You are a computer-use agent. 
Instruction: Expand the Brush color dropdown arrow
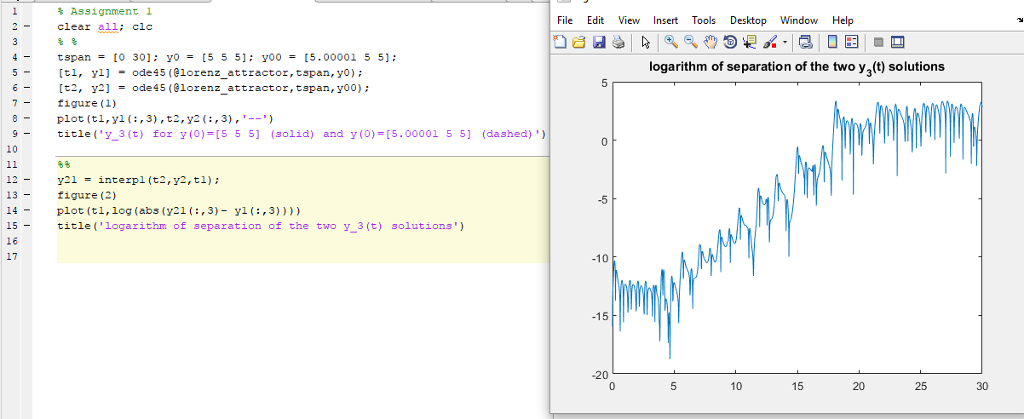pyautogui.click(x=783, y=42)
